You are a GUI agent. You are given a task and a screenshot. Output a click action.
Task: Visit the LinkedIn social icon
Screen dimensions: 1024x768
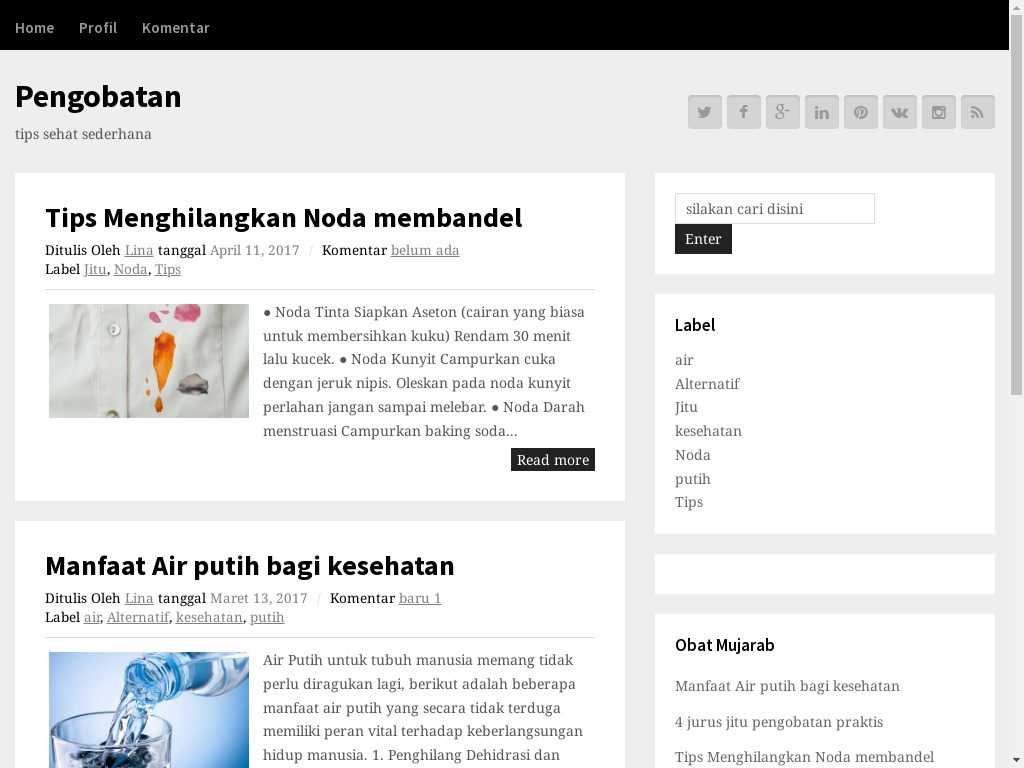(x=821, y=112)
